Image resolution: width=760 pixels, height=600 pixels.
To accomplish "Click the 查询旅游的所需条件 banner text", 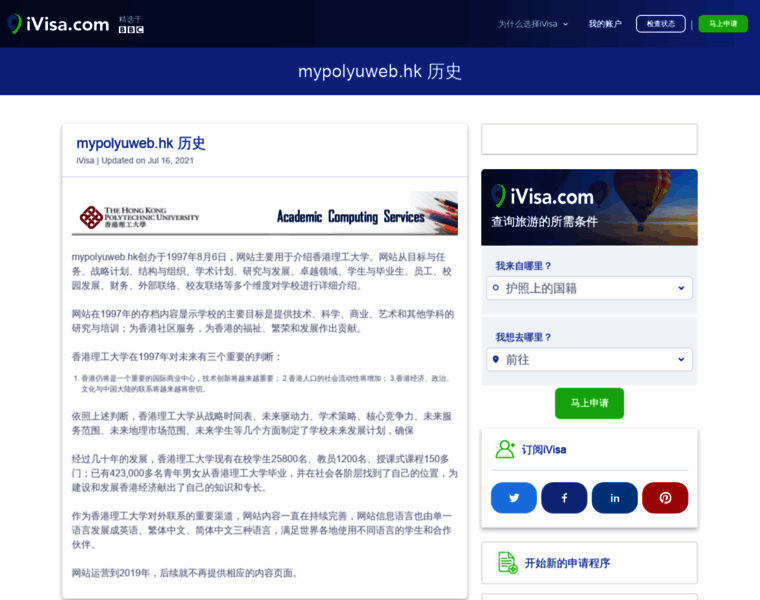I will pyautogui.click(x=544, y=221).
